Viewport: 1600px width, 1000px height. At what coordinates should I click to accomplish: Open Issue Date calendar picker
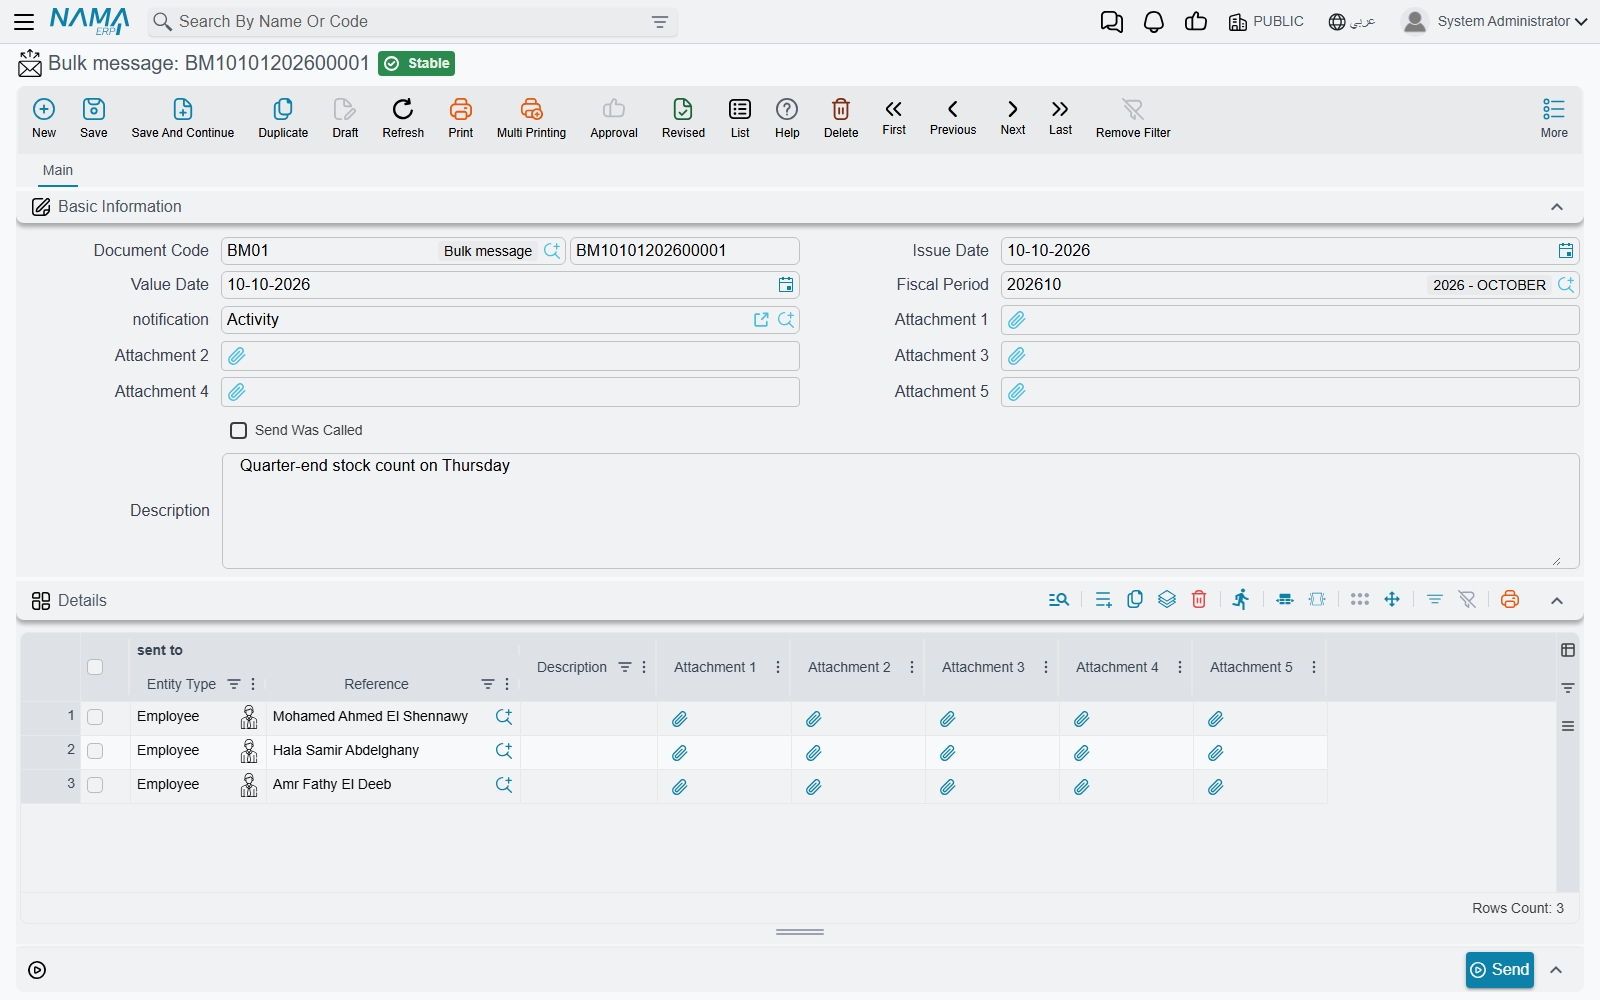(x=1566, y=251)
